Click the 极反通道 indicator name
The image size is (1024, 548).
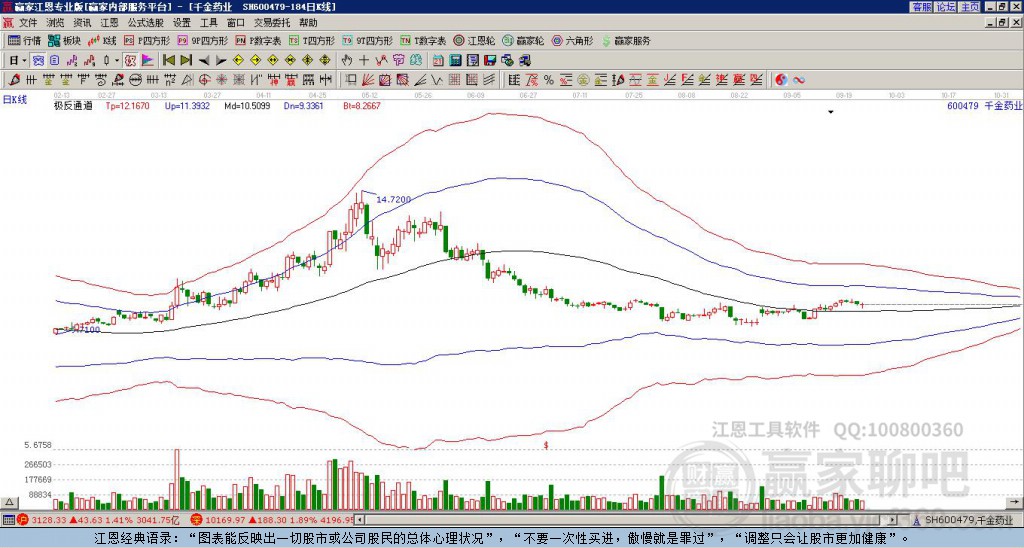click(73, 105)
